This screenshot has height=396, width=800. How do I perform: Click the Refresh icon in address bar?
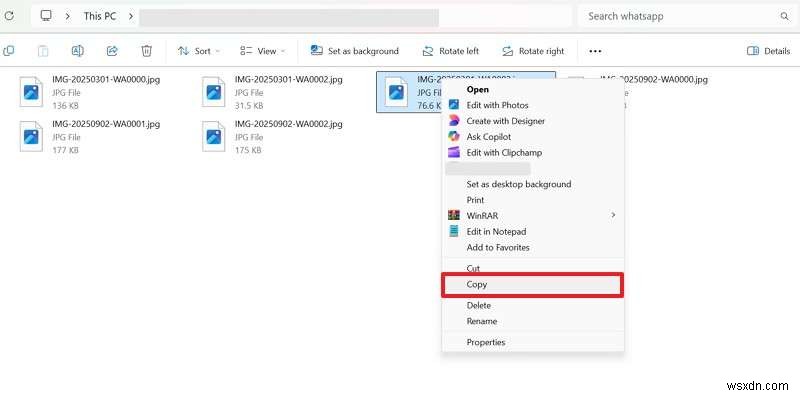pos(9,16)
